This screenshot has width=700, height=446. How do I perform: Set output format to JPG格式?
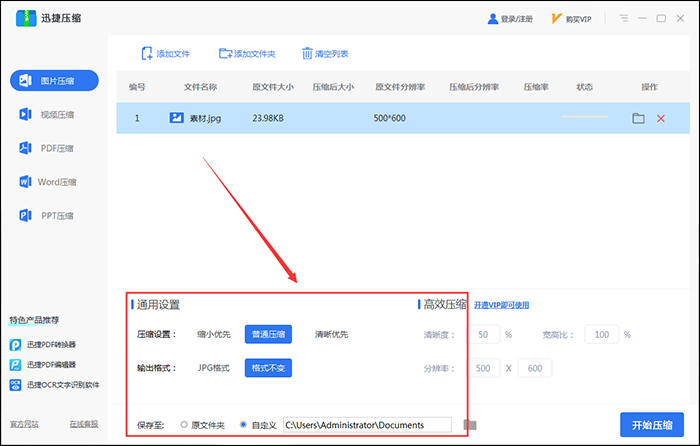(214, 368)
